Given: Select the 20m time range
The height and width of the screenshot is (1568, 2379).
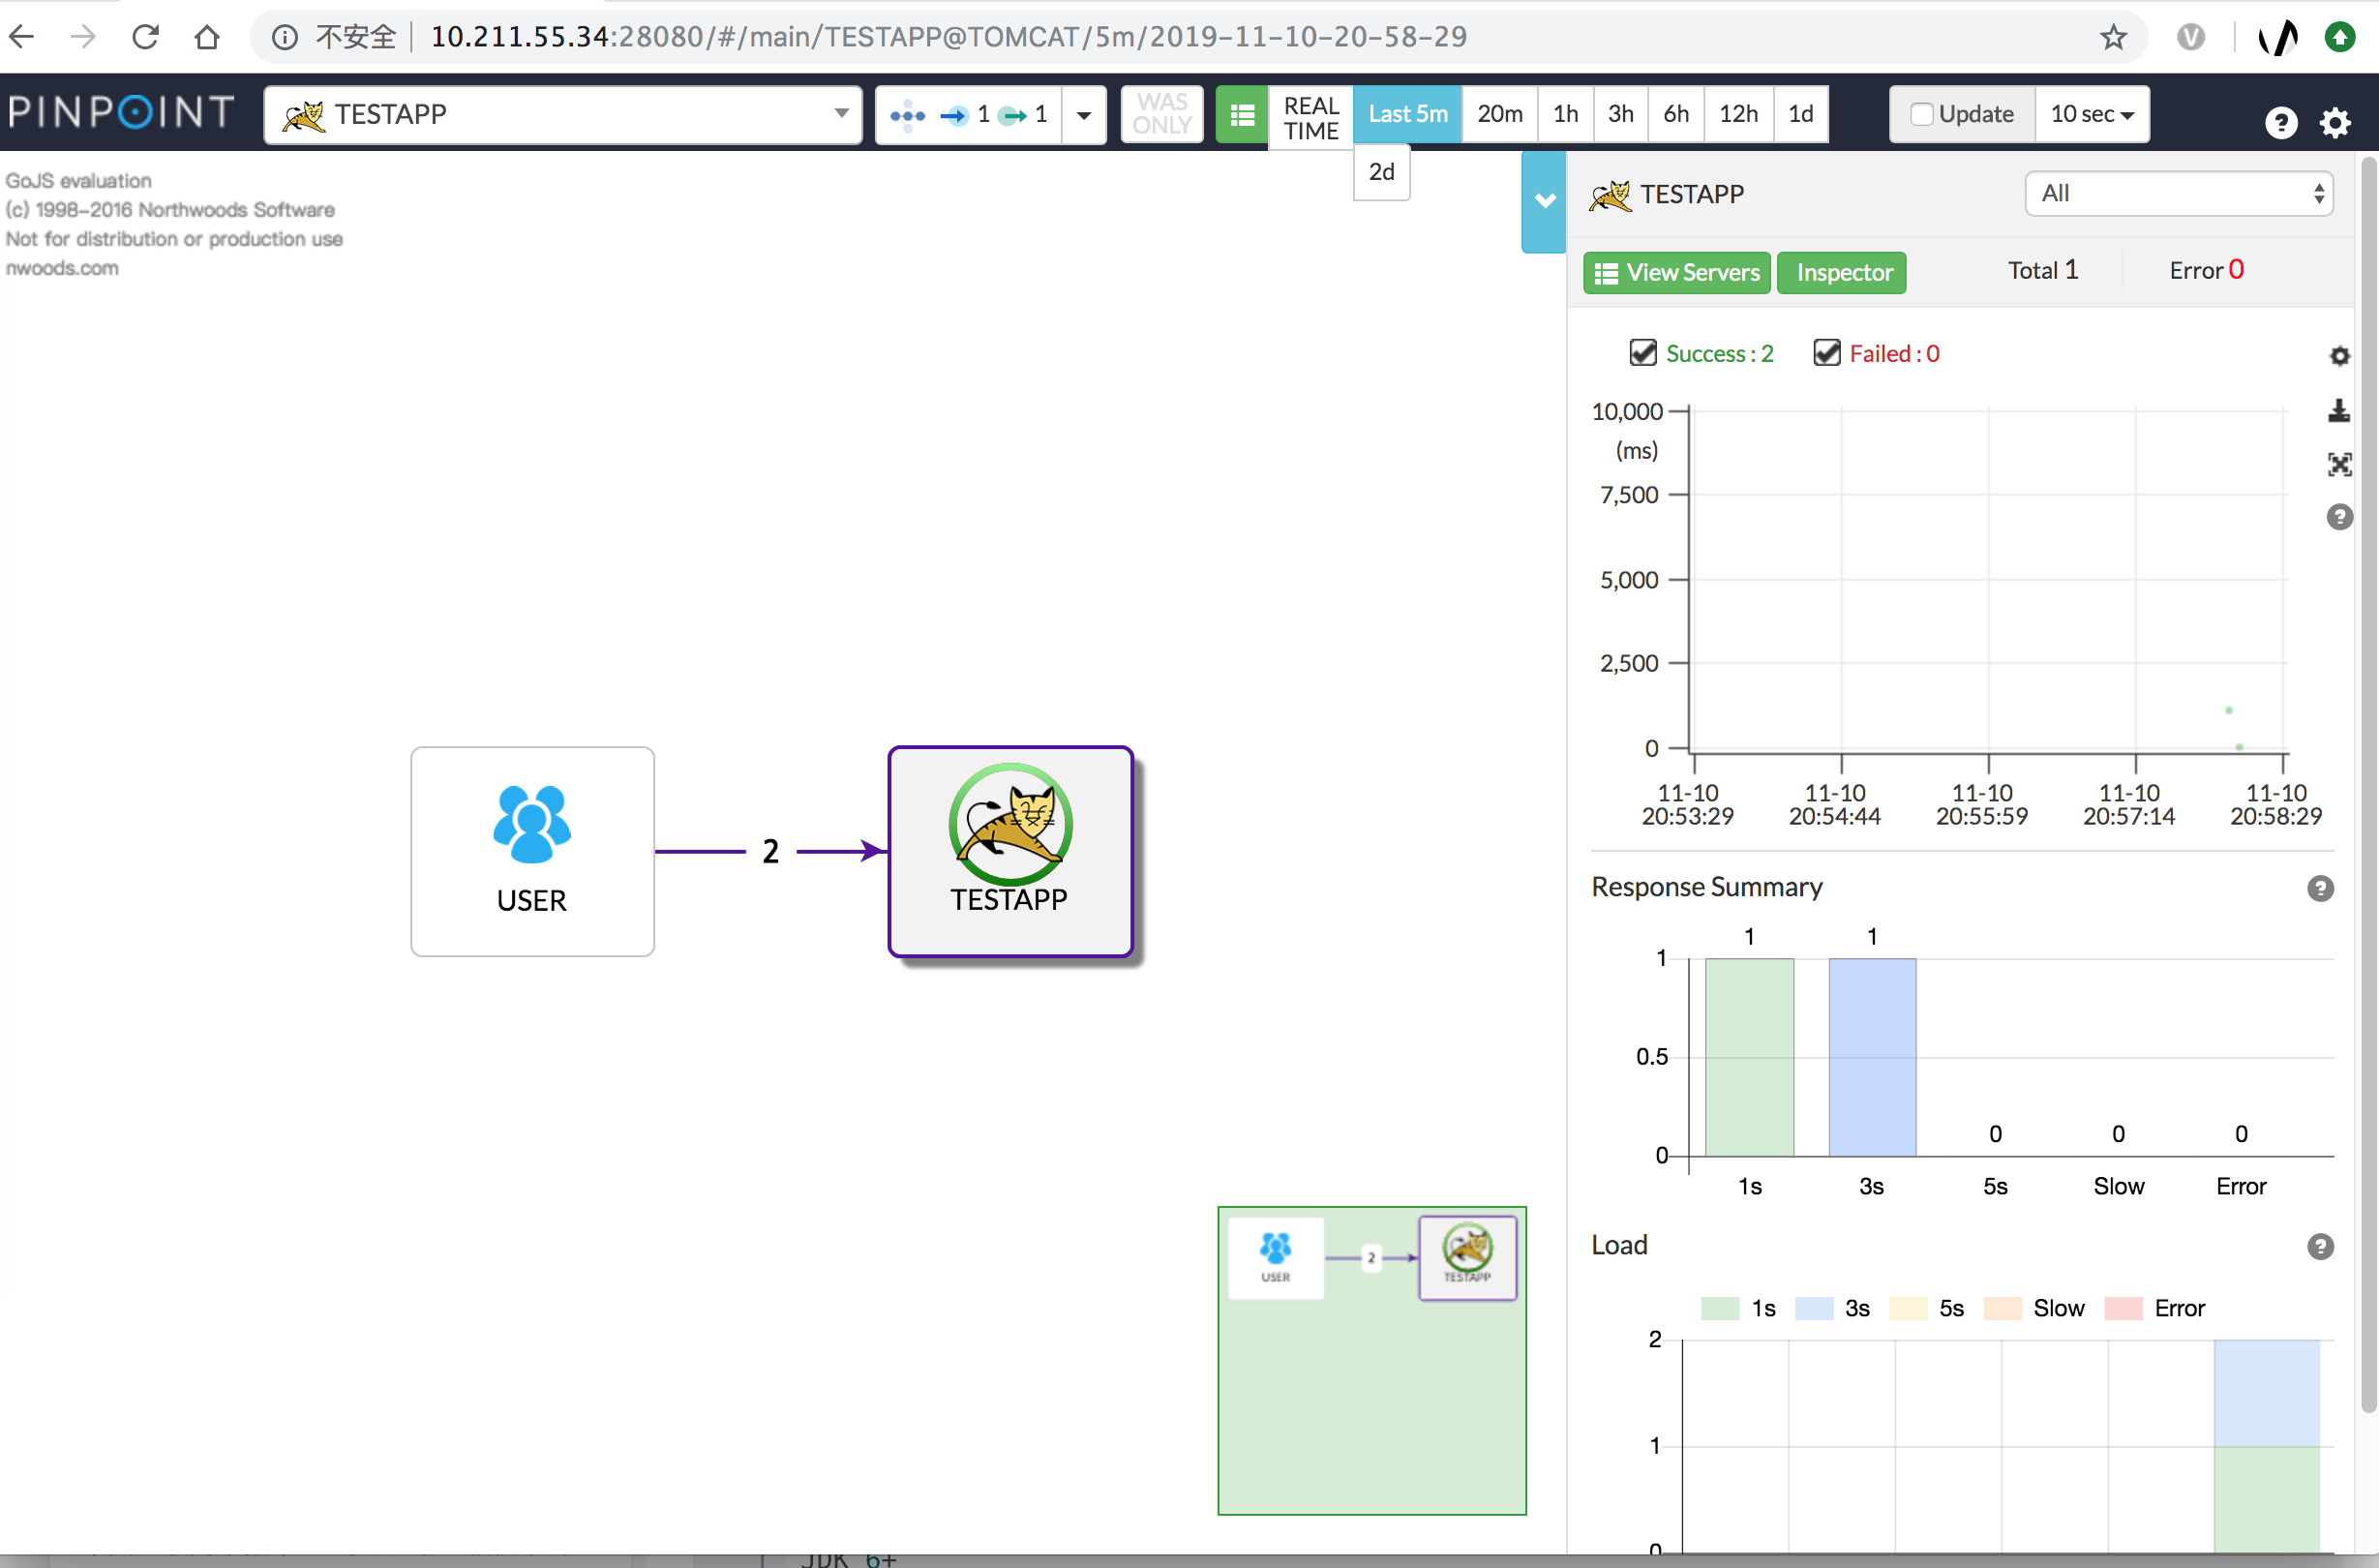Looking at the screenshot, I should click(1499, 114).
